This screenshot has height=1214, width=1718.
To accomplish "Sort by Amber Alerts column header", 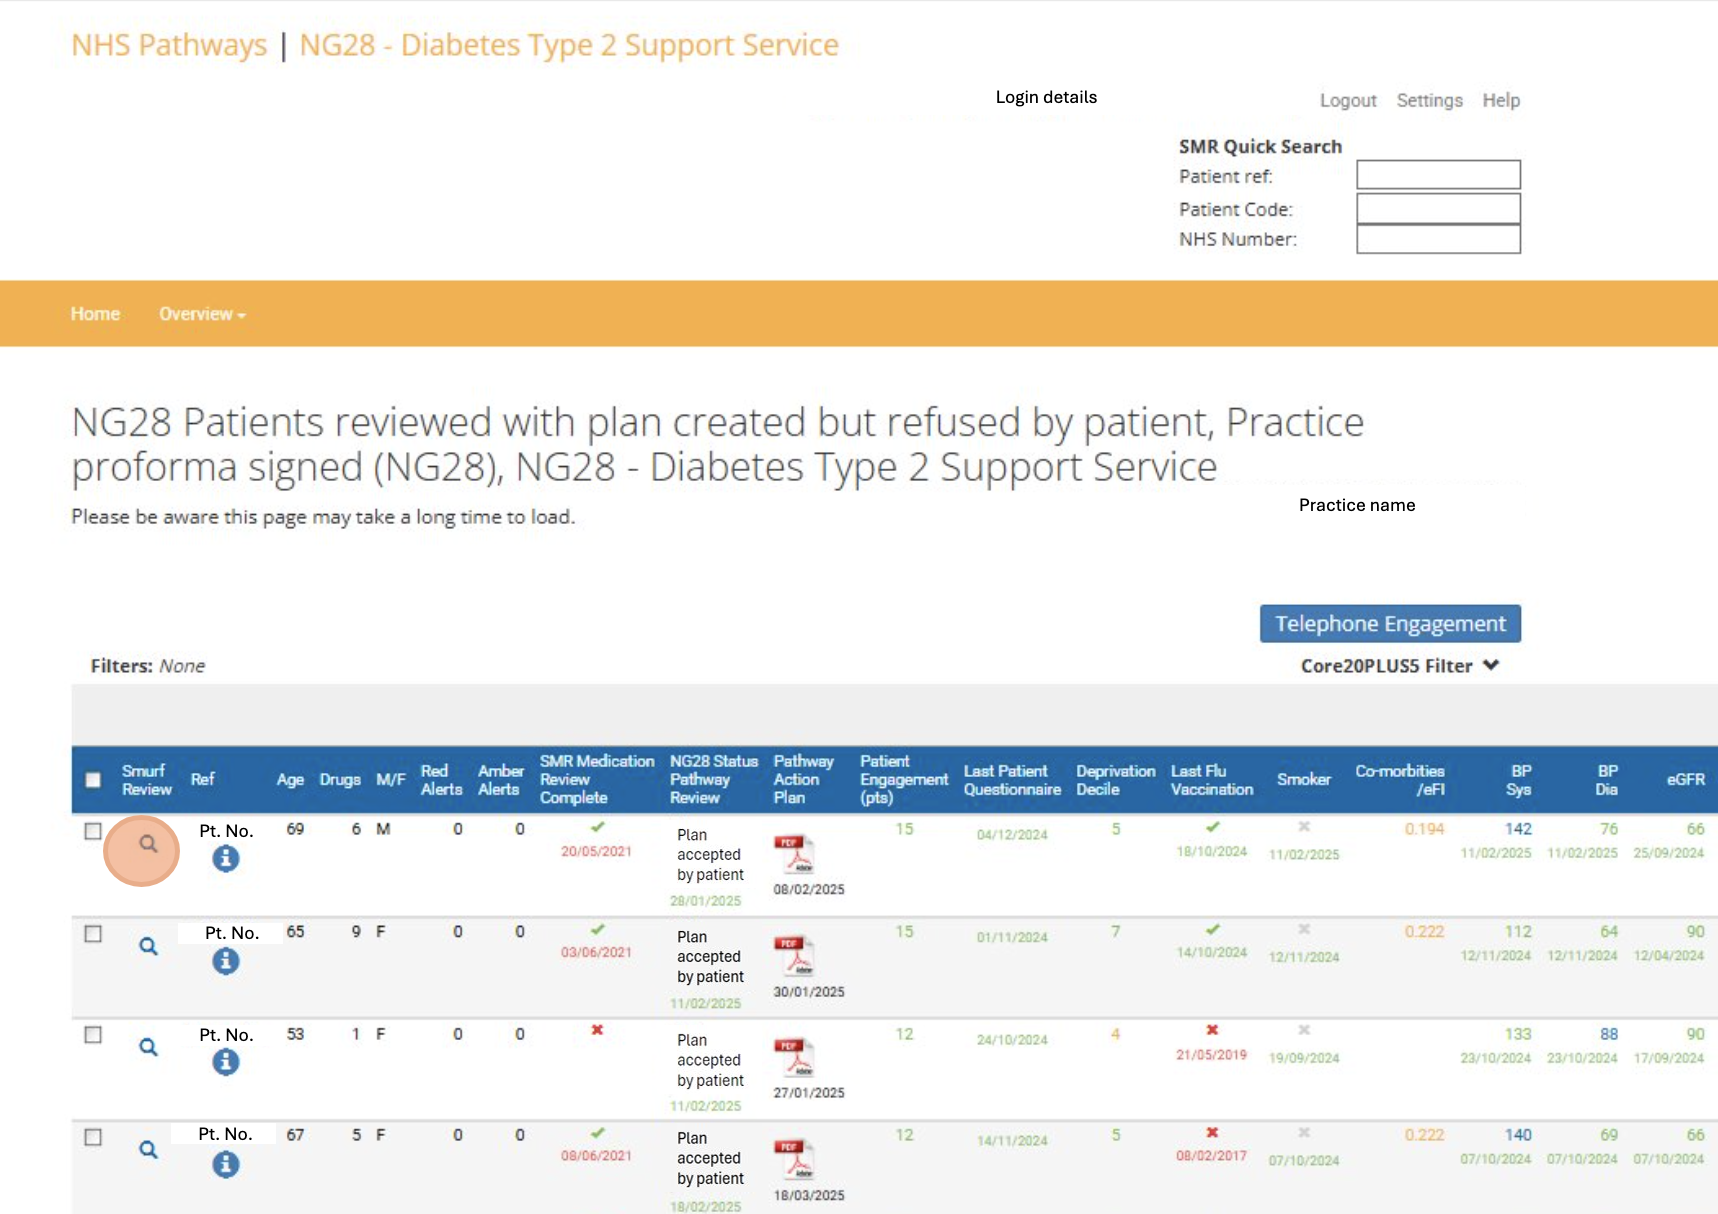I will (500, 780).
